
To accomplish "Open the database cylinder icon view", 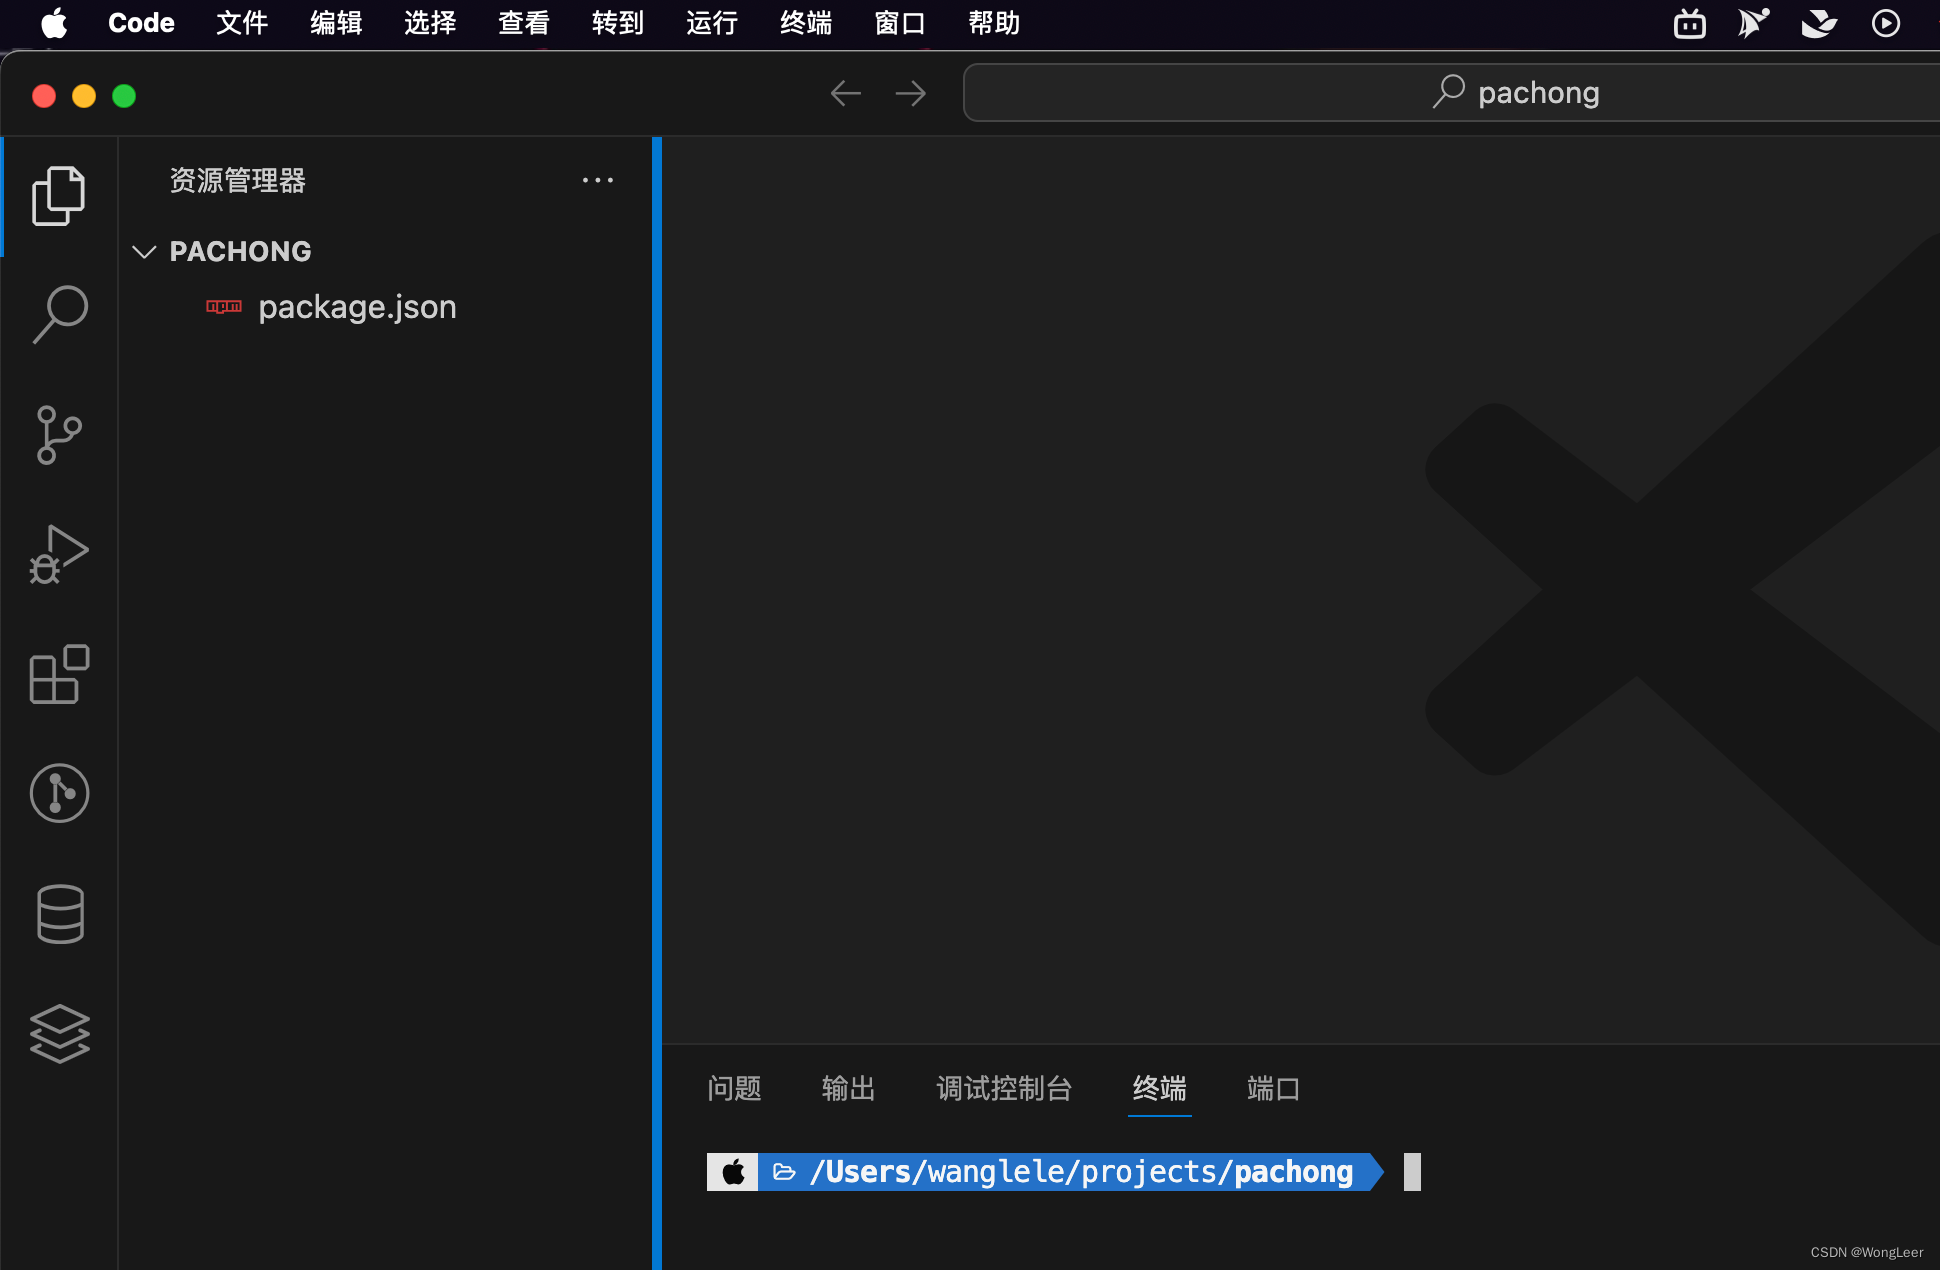I will [x=59, y=913].
